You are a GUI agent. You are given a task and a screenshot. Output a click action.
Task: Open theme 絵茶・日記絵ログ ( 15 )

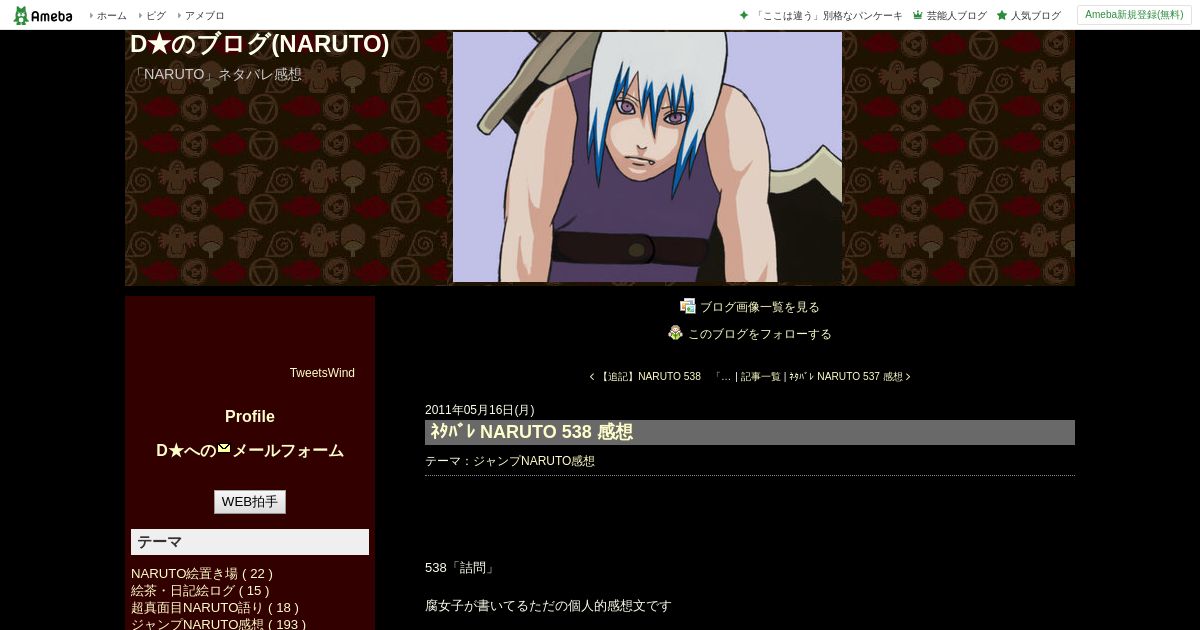point(200,590)
